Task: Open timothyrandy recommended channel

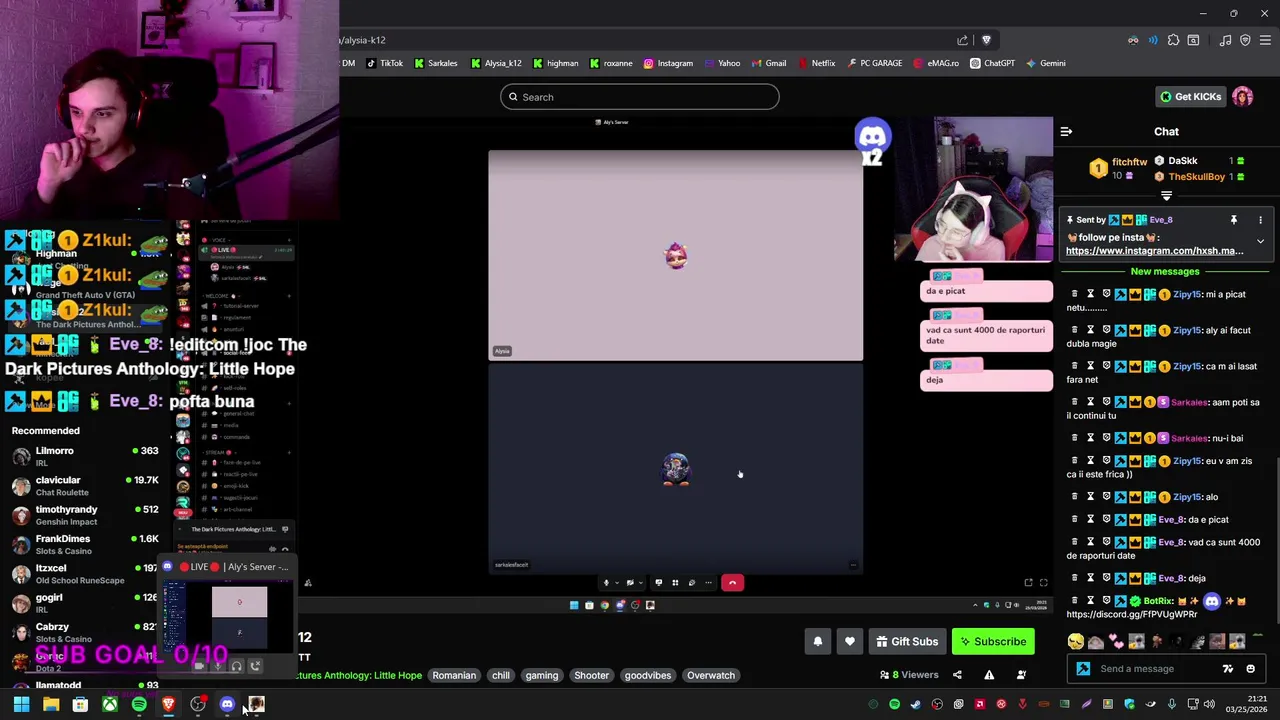Action: pos(83,515)
